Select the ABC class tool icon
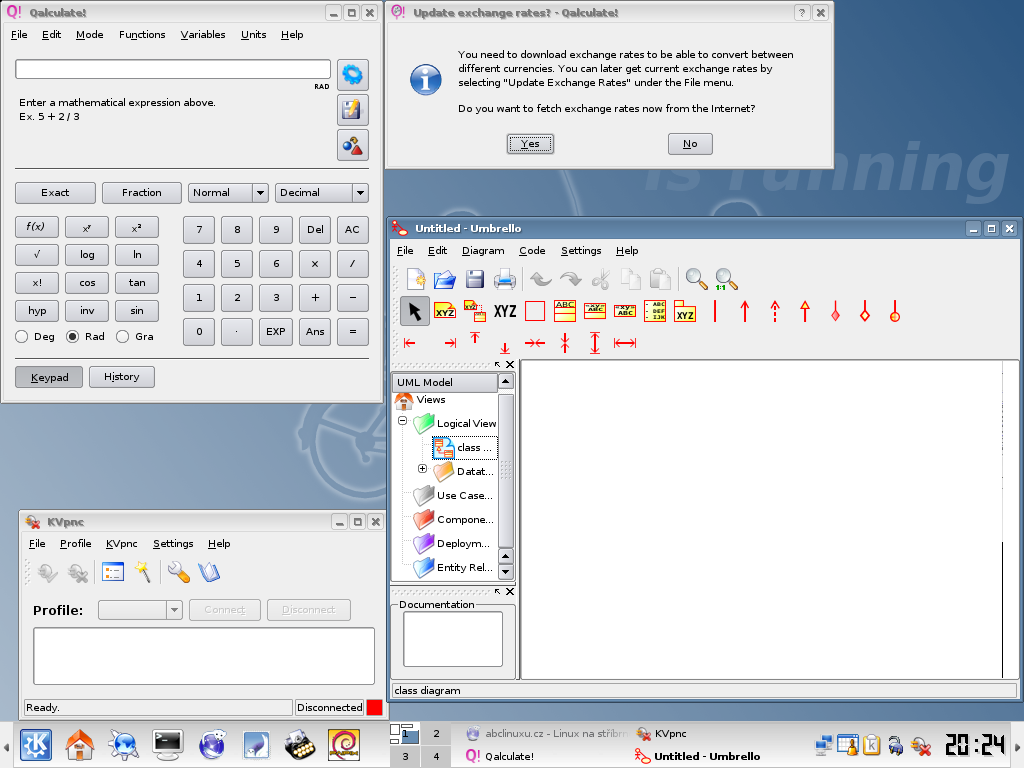The image size is (1024, 768). click(565, 312)
